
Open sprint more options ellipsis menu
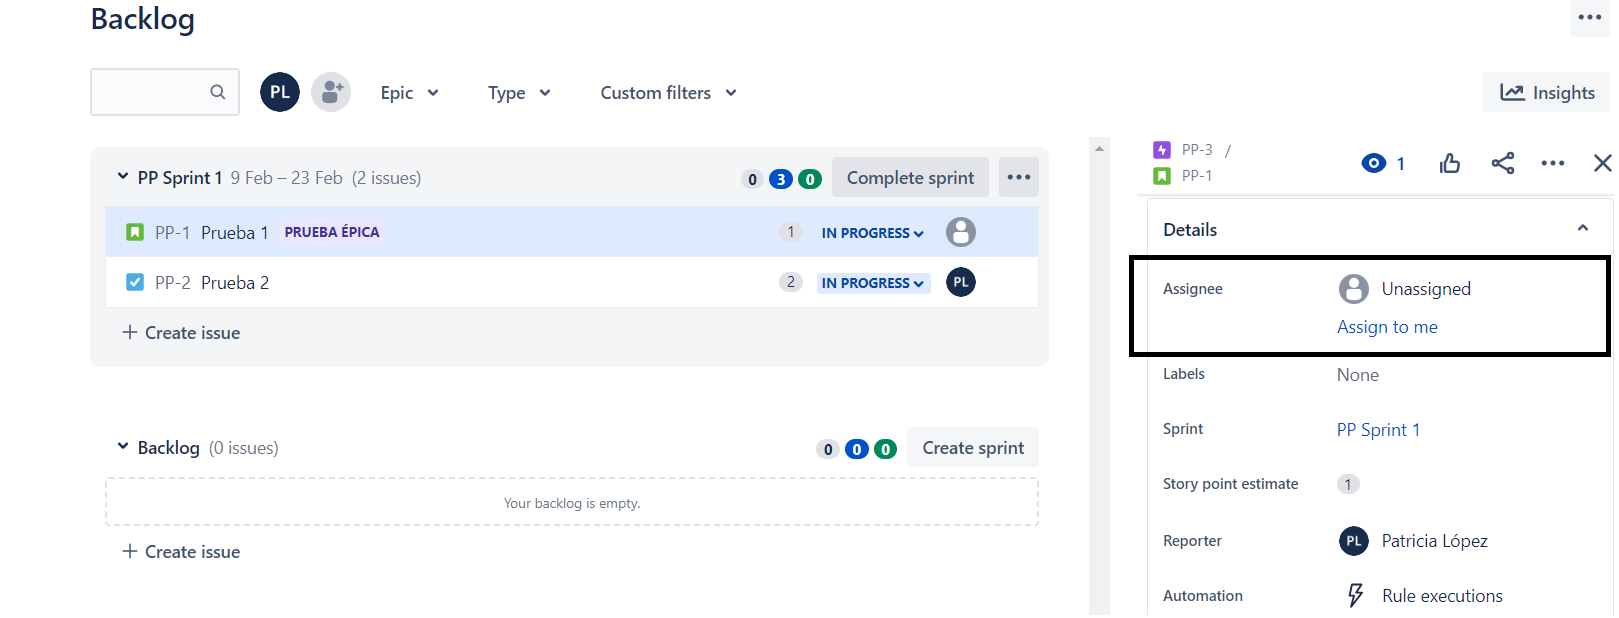[x=1018, y=177]
